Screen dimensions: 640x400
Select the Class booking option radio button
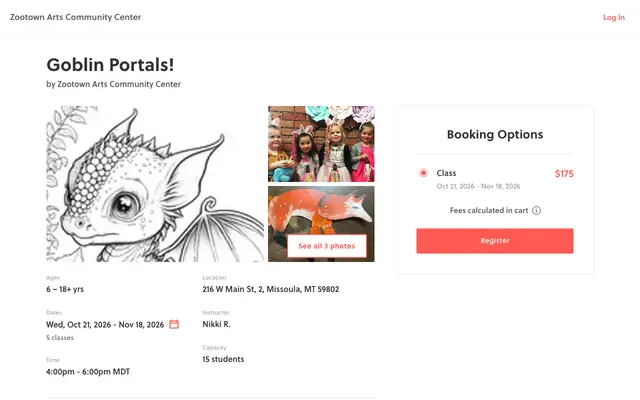point(423,173)
